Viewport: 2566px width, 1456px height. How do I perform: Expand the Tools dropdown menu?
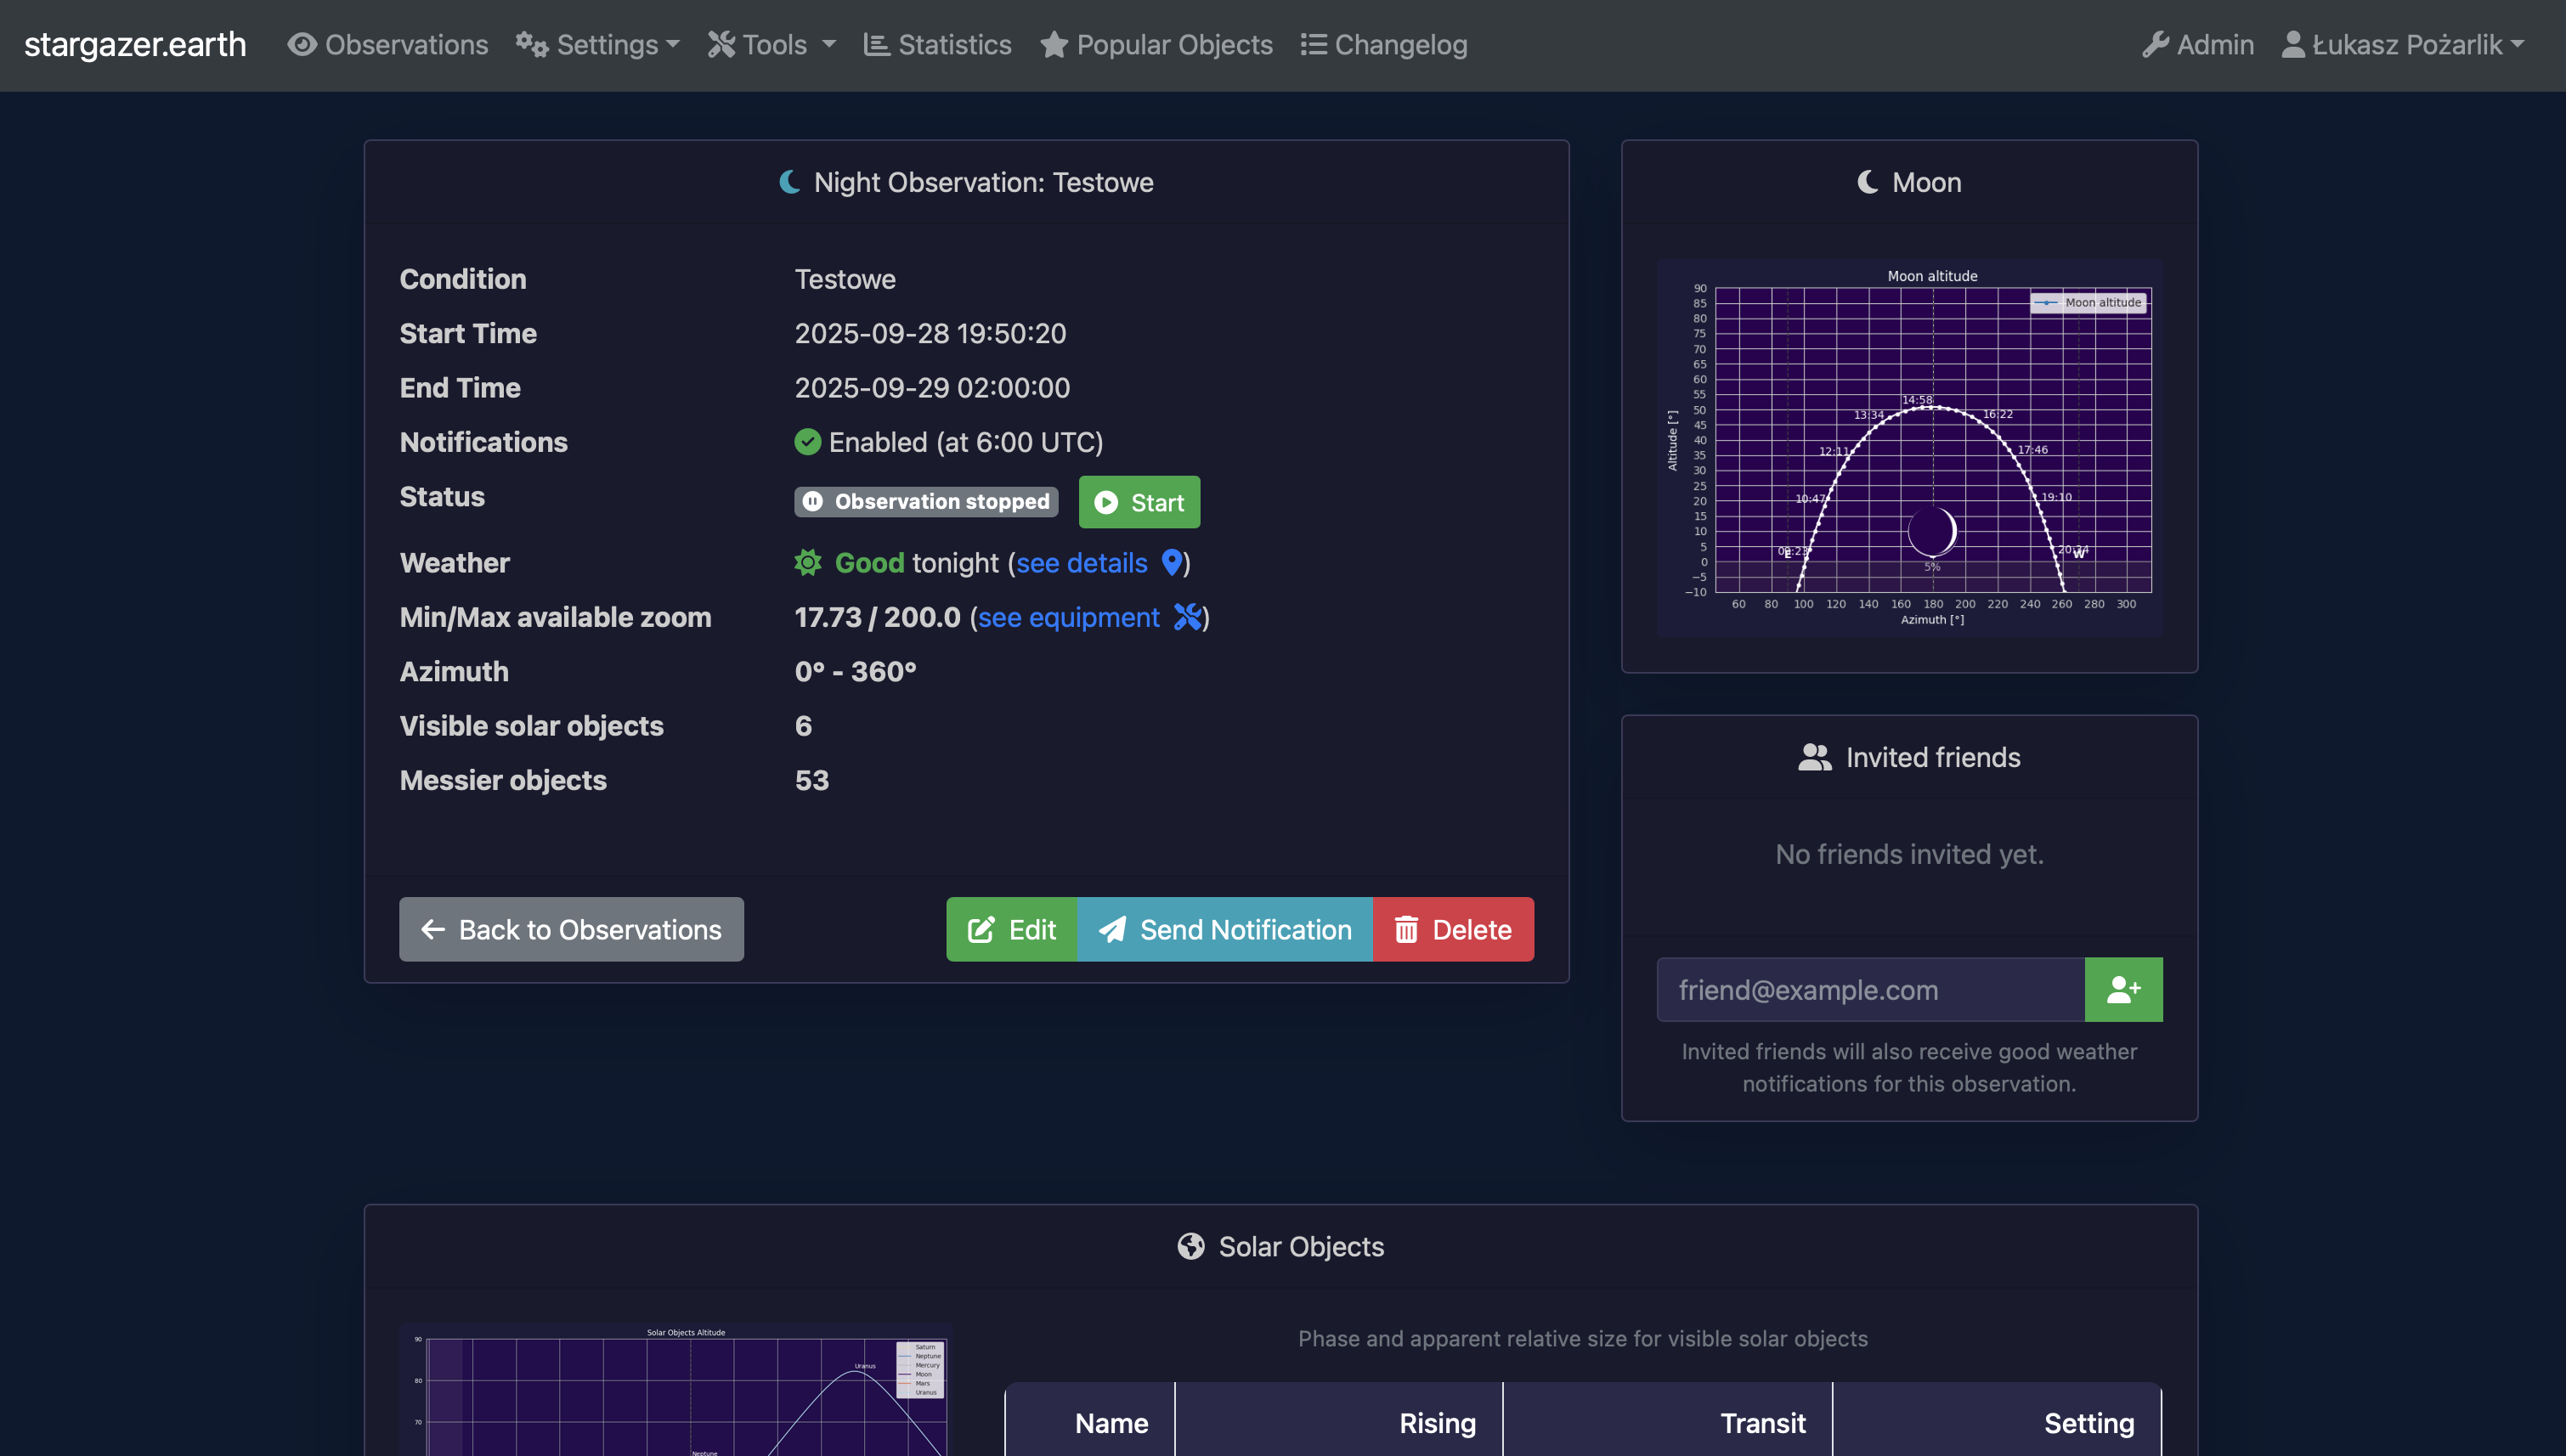click(772, 45)
